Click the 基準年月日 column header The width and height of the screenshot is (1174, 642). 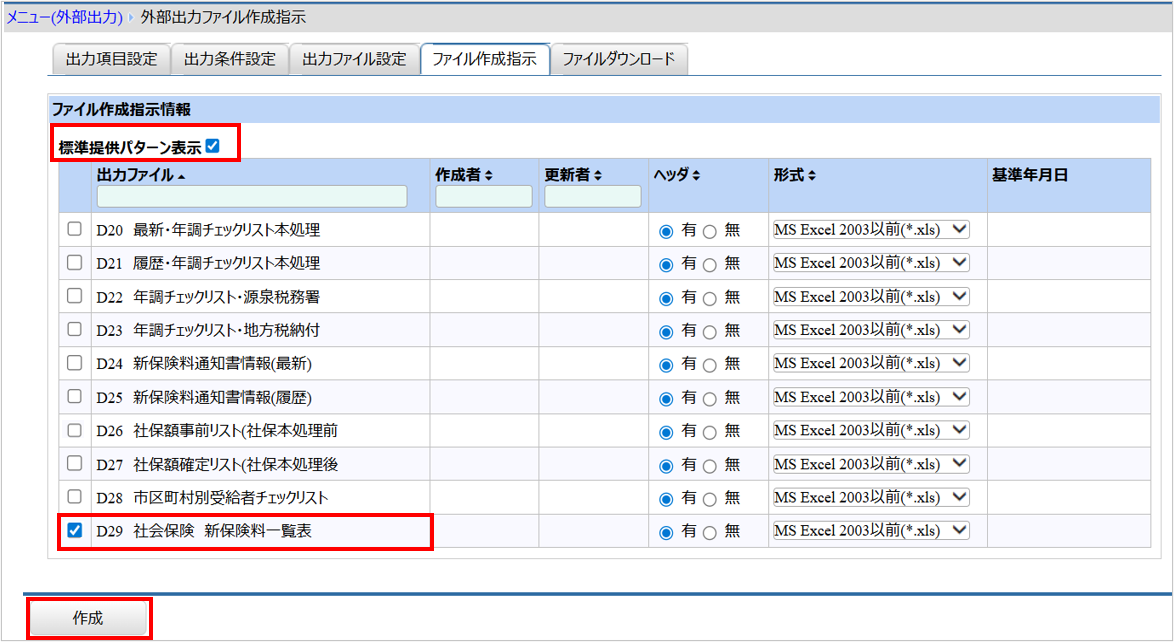point(1029,175)
